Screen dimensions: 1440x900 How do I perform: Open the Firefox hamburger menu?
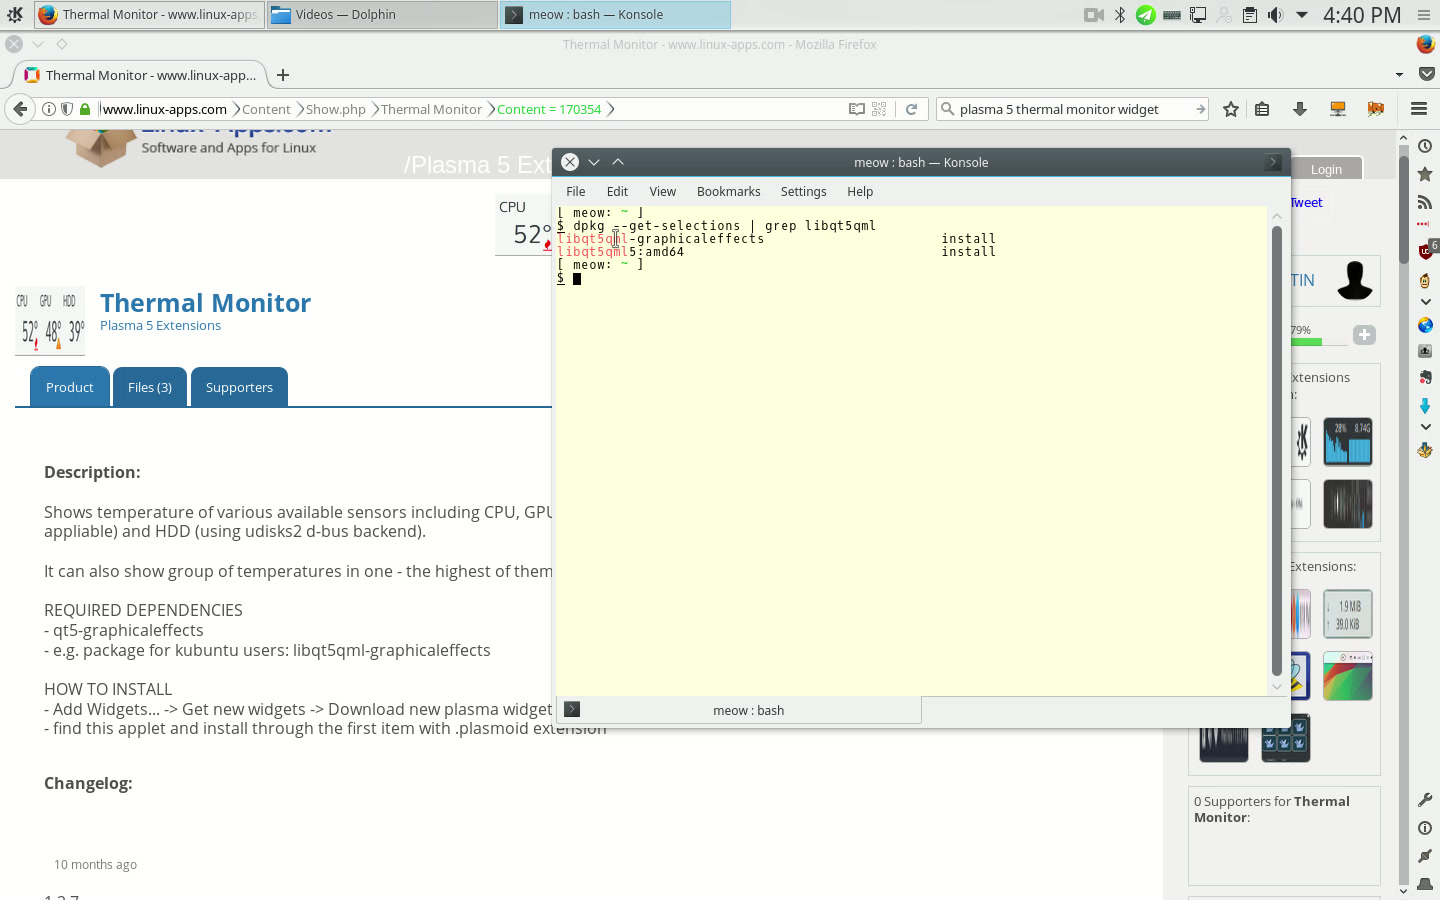point(1418,109)
